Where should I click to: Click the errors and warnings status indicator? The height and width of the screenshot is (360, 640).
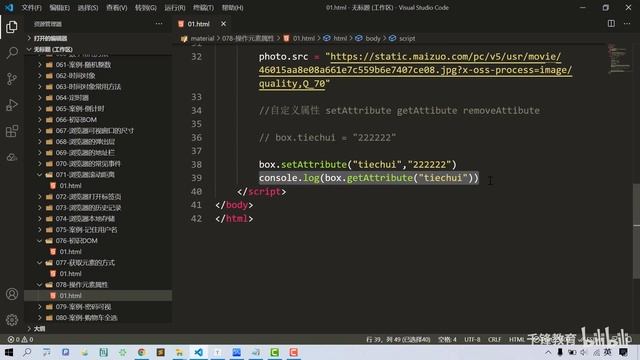coord(20,339)
